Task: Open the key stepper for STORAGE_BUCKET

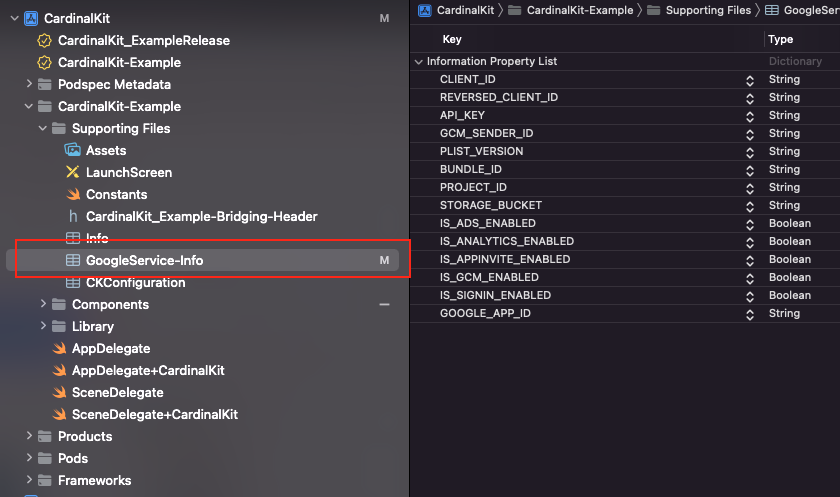Action: (x=750, y=207)
